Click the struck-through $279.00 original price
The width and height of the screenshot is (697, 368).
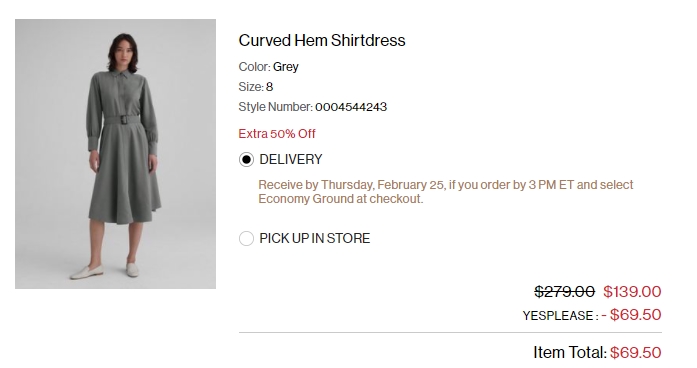565,292
